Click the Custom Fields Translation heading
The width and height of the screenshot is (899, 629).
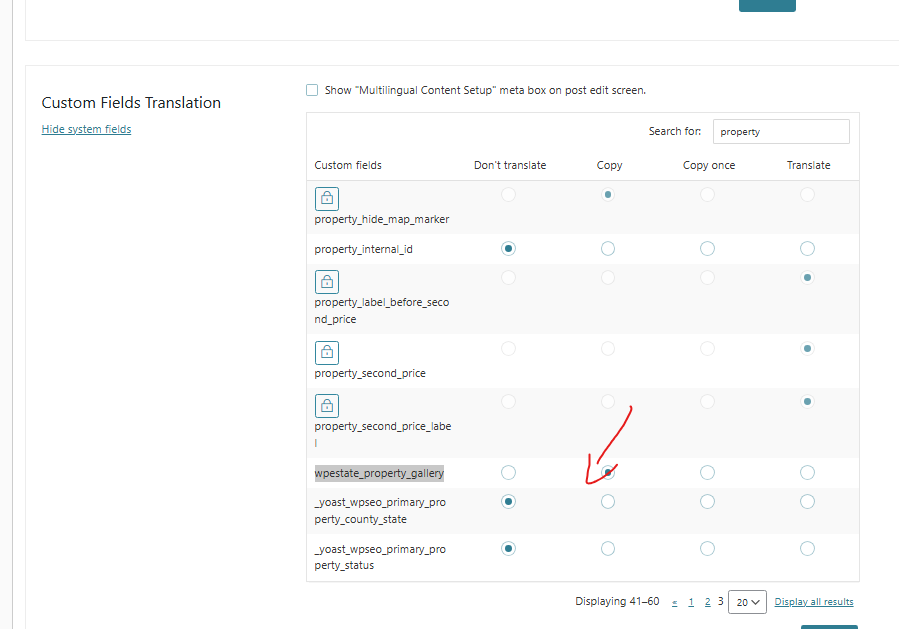click(x=131, y=103)
